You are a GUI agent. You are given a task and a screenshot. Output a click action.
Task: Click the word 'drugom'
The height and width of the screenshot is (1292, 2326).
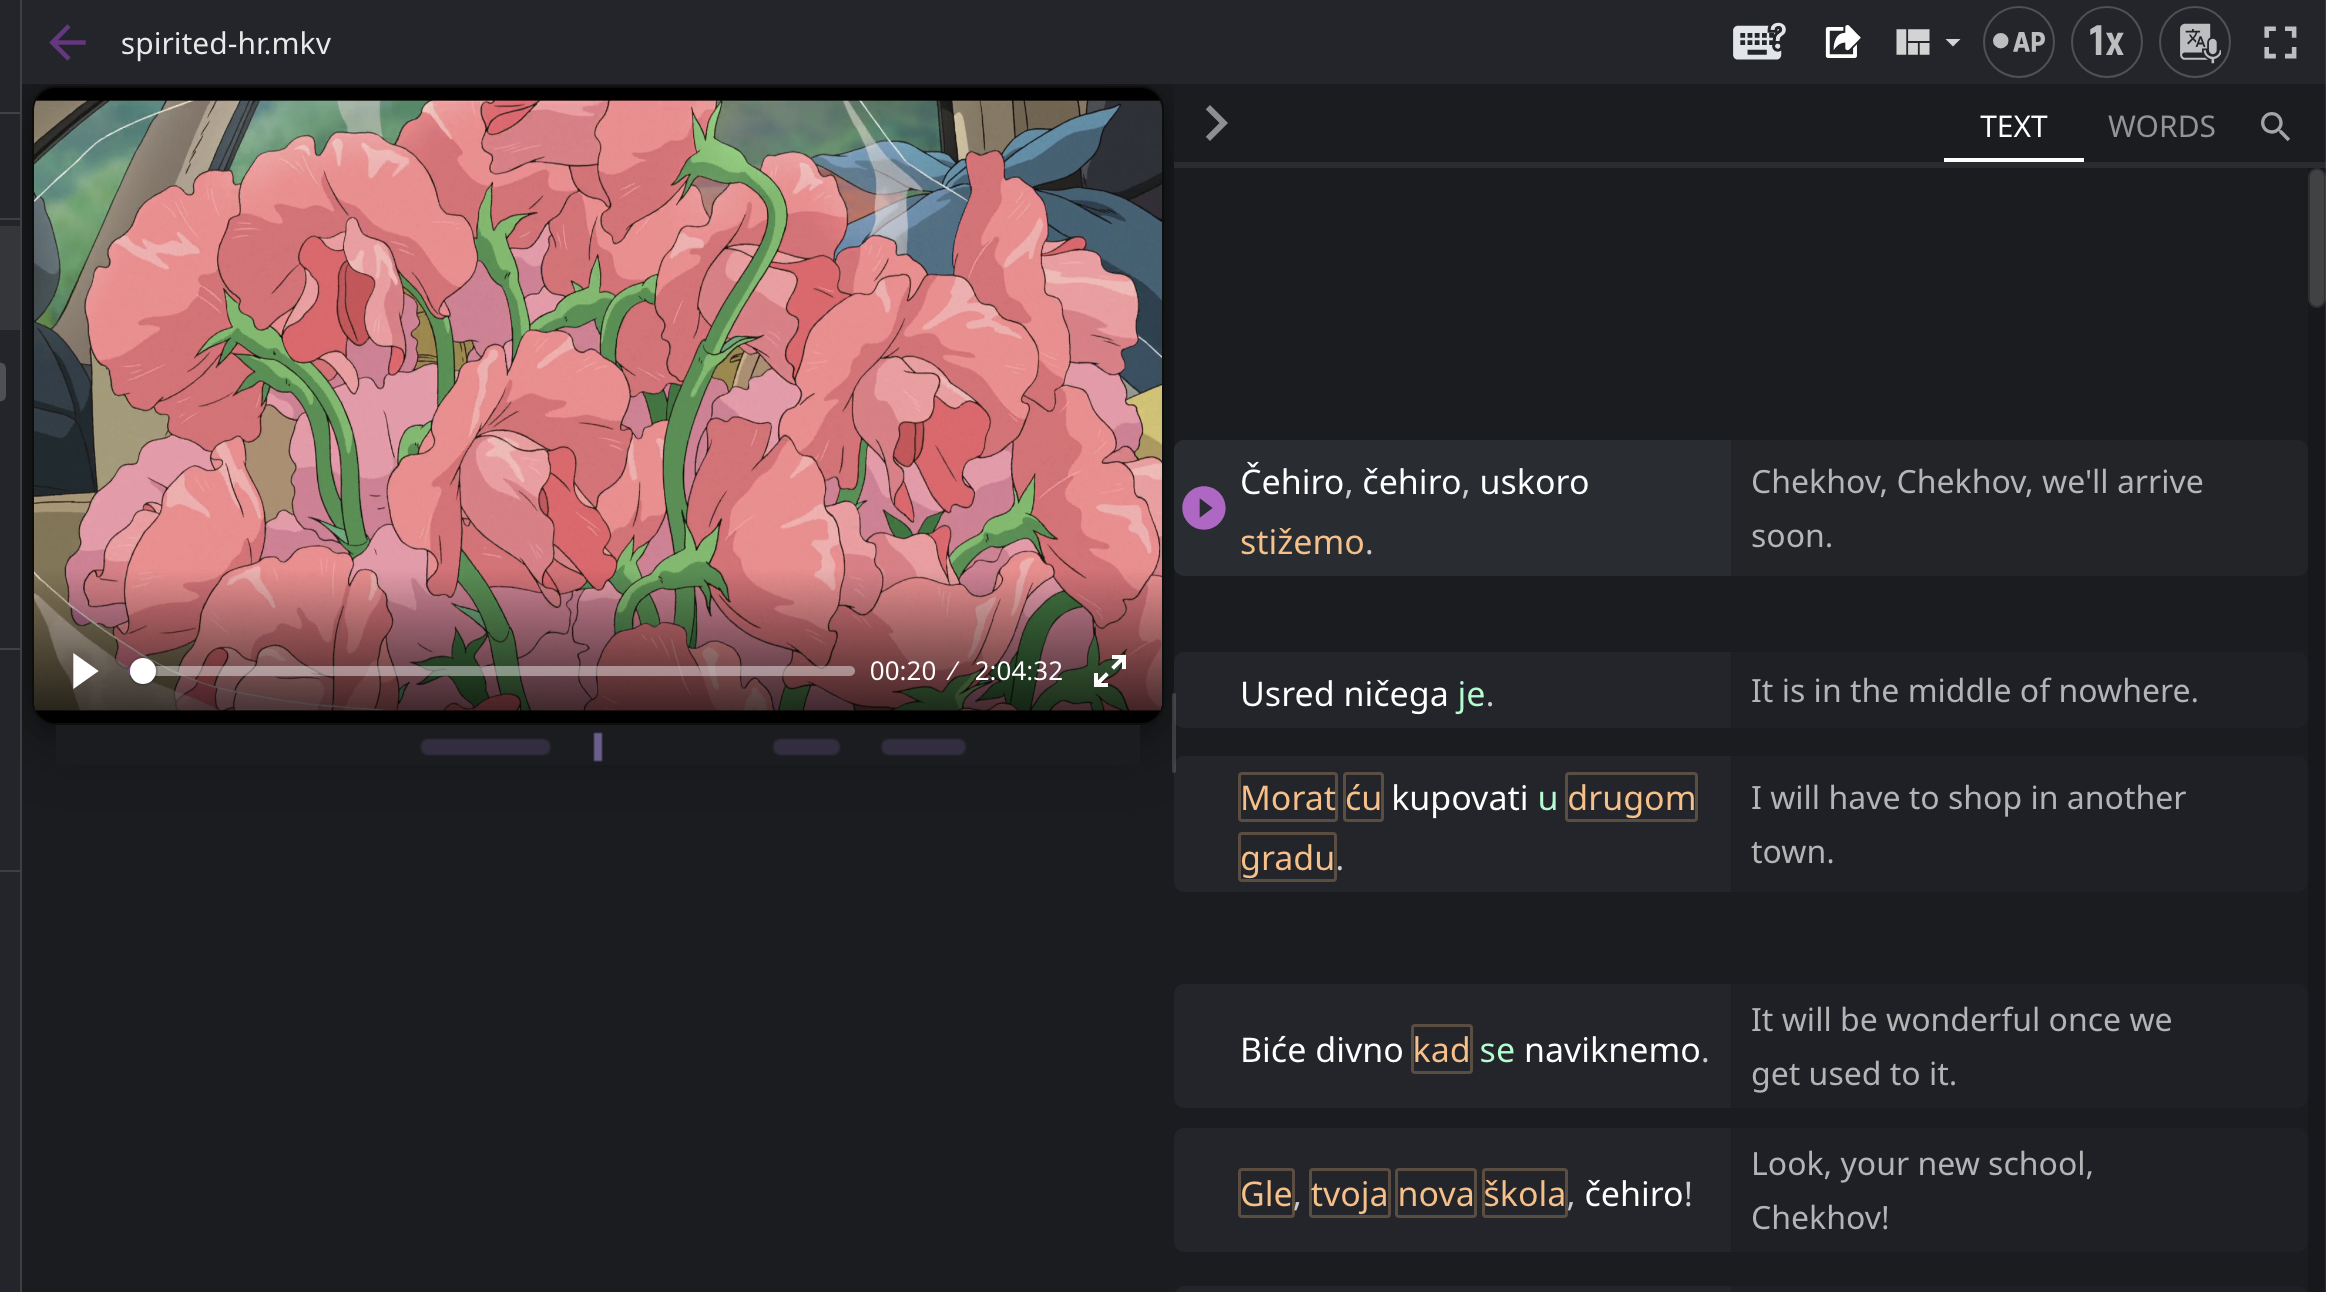[x=1631, y=798]
